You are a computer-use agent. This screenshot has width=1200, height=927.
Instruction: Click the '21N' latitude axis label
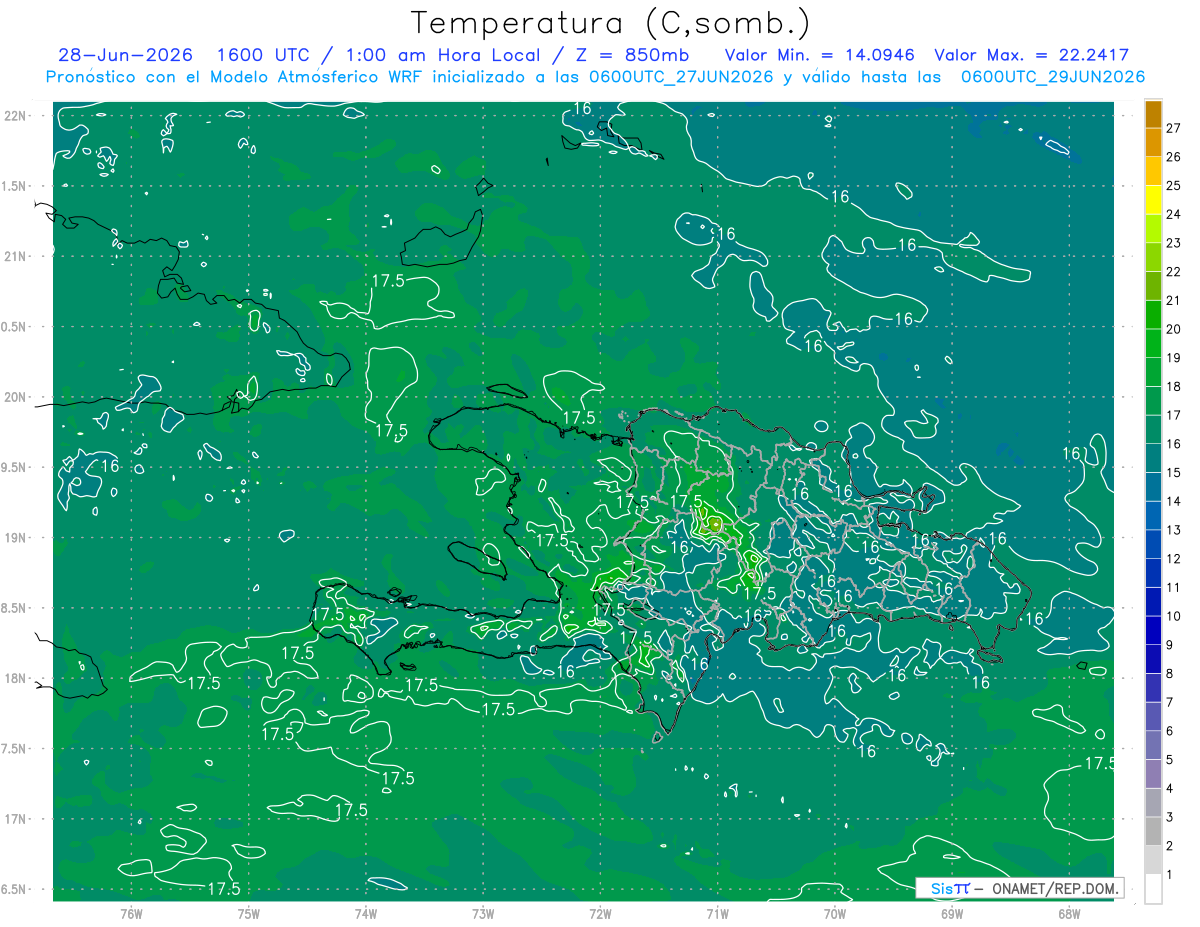pos(16,257)
